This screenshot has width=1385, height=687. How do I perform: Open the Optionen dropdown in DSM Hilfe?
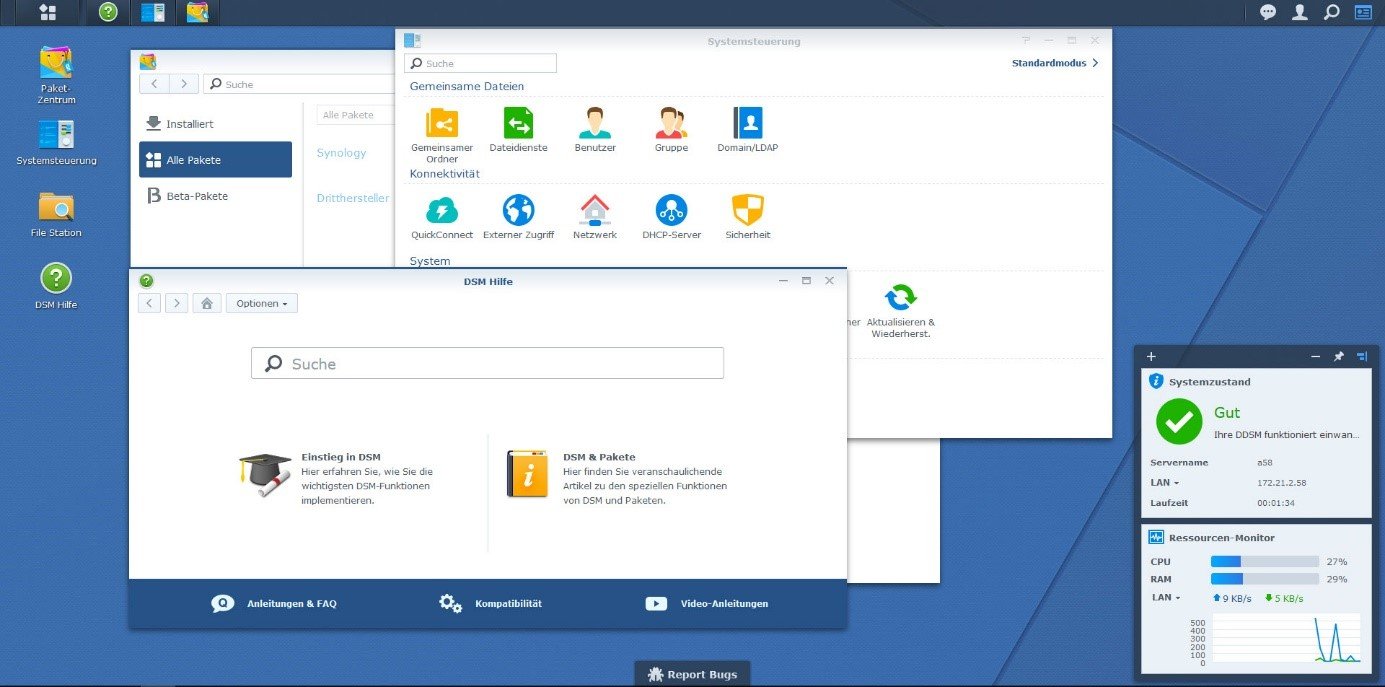262,303
